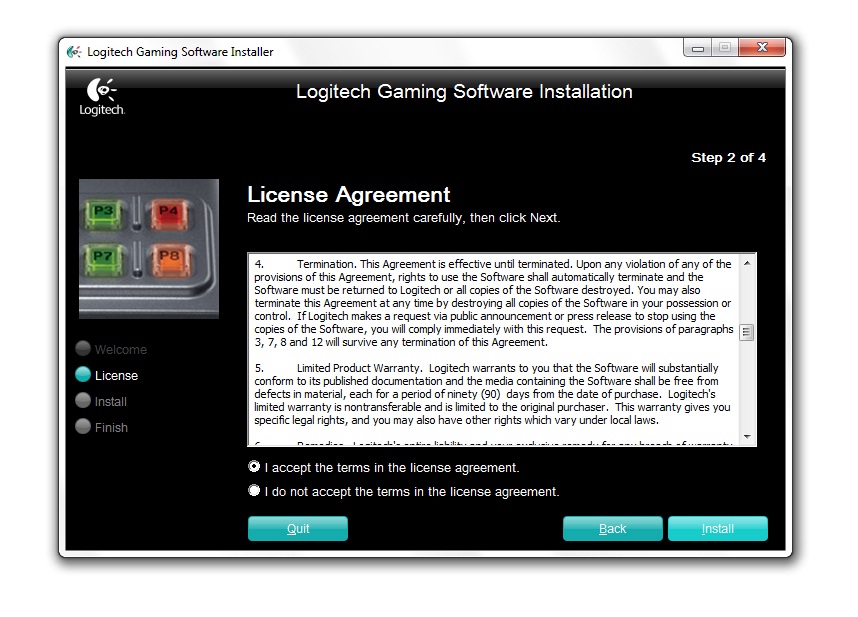Minimize the installer window

click(x=698, y=48)
